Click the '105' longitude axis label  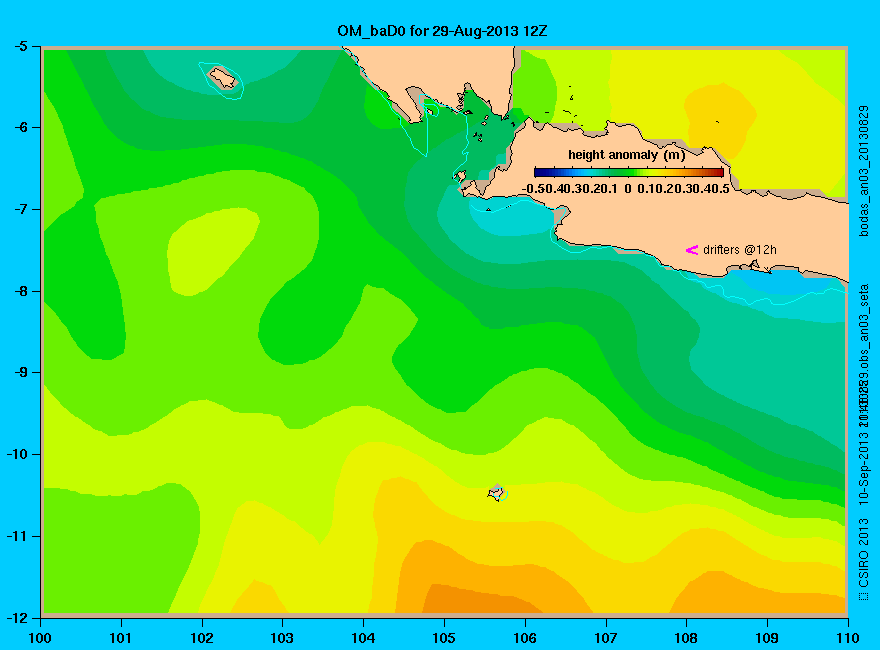[x=444, y=638]
